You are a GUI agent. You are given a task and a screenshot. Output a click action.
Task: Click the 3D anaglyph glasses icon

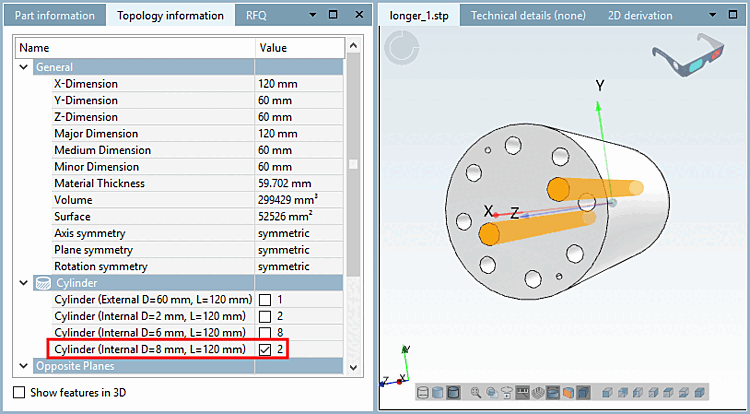688,54
